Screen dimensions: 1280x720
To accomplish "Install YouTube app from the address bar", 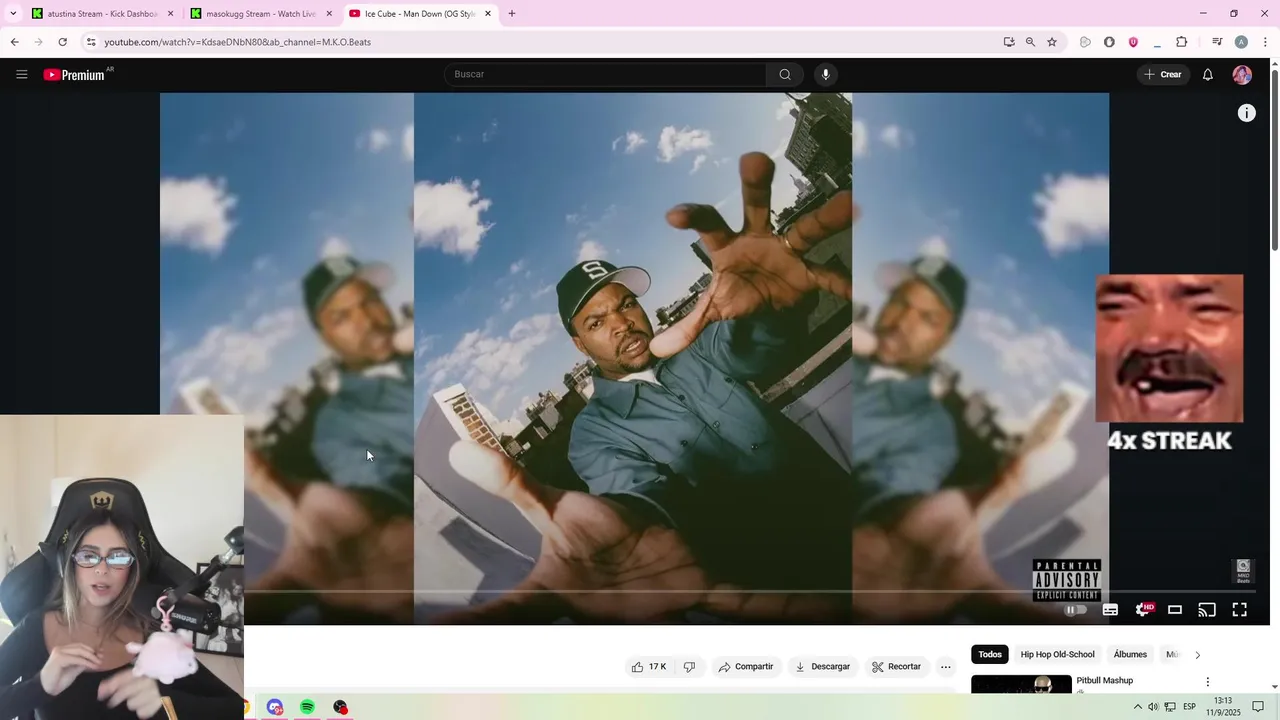I will coord(1009,42).
